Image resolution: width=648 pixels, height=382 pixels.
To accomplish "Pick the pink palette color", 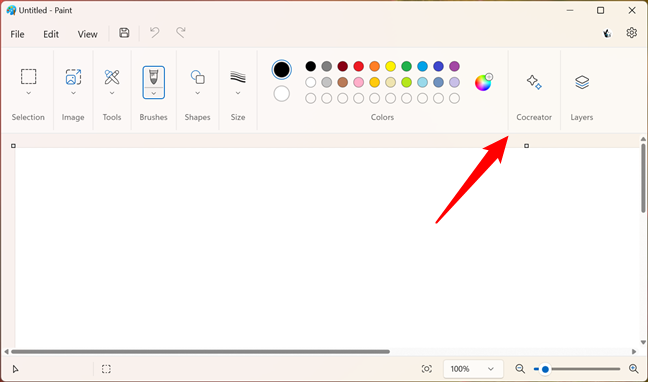I will 359,82.
